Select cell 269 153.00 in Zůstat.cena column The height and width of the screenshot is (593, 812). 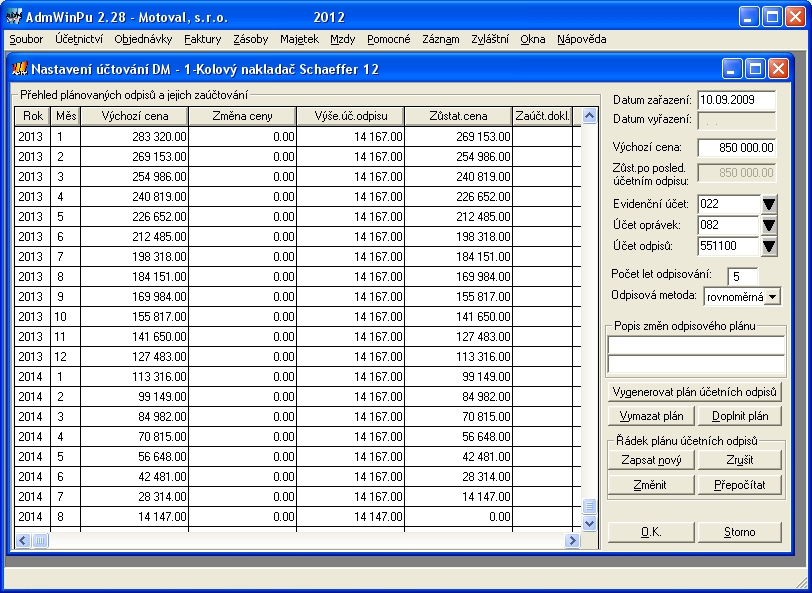[x=458, y=137]
